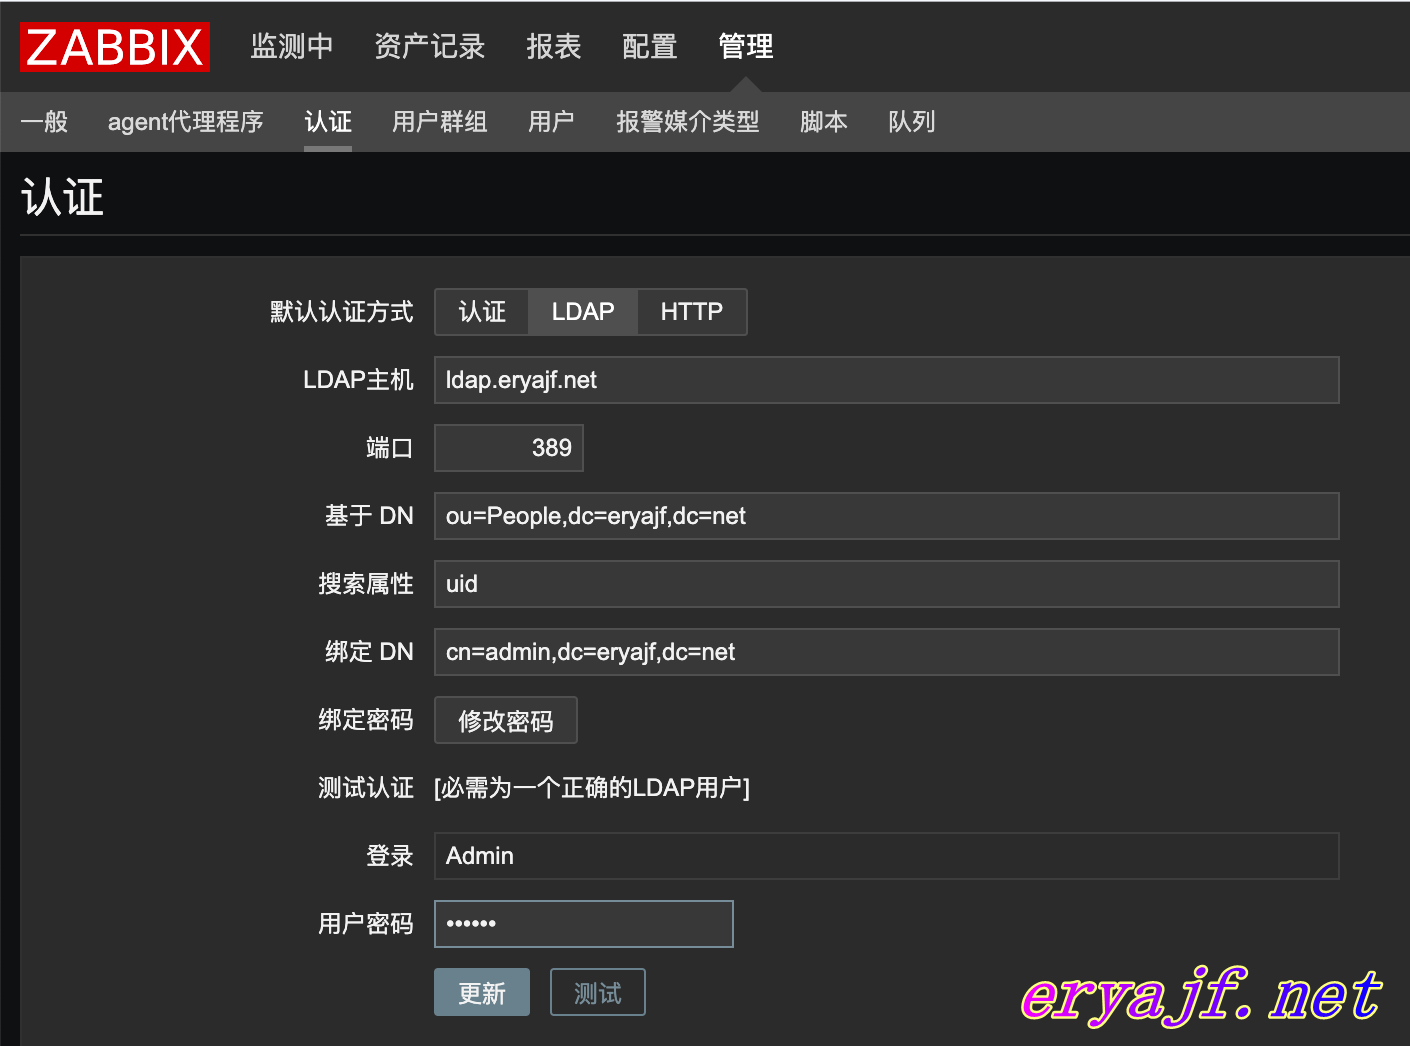The height and width of the screenshot is (1046, 1410).
Task: Click the ZABBIX logo
Action: (x=115, y=47)
